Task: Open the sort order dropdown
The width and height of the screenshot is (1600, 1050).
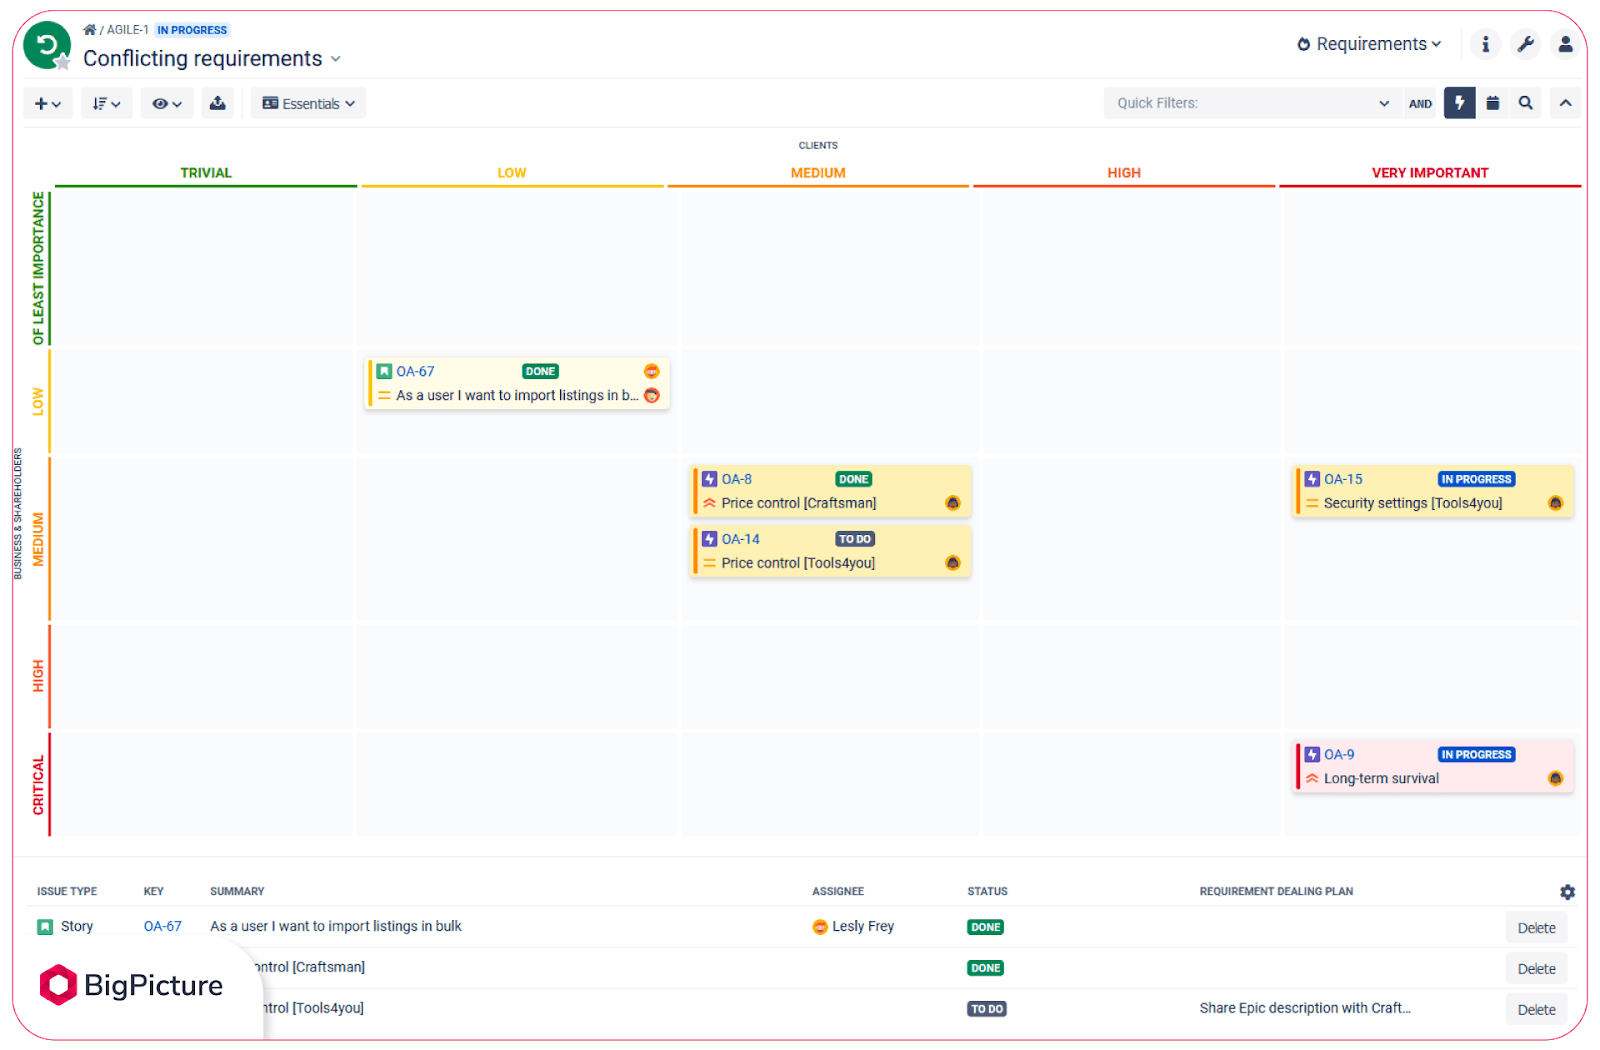Action: click(107, 103)
